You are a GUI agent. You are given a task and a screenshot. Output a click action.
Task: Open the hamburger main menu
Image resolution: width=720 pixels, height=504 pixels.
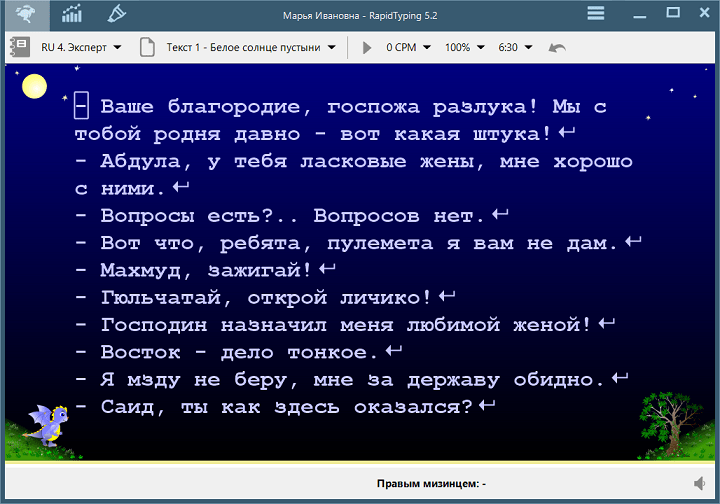pyautogui.click(x=595, y=13)
